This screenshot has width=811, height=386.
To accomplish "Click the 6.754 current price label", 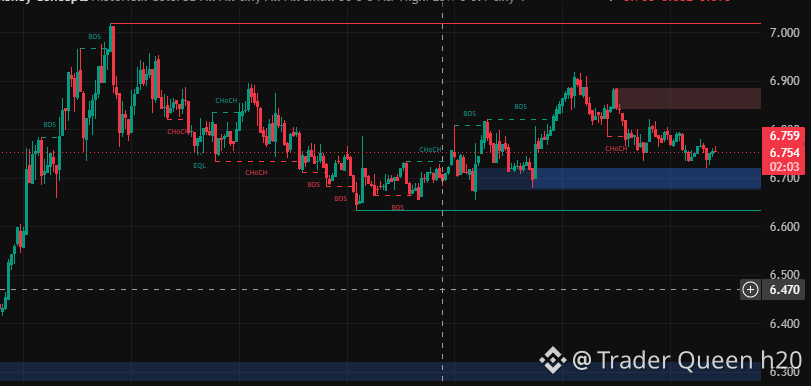I will pos(784,153).
